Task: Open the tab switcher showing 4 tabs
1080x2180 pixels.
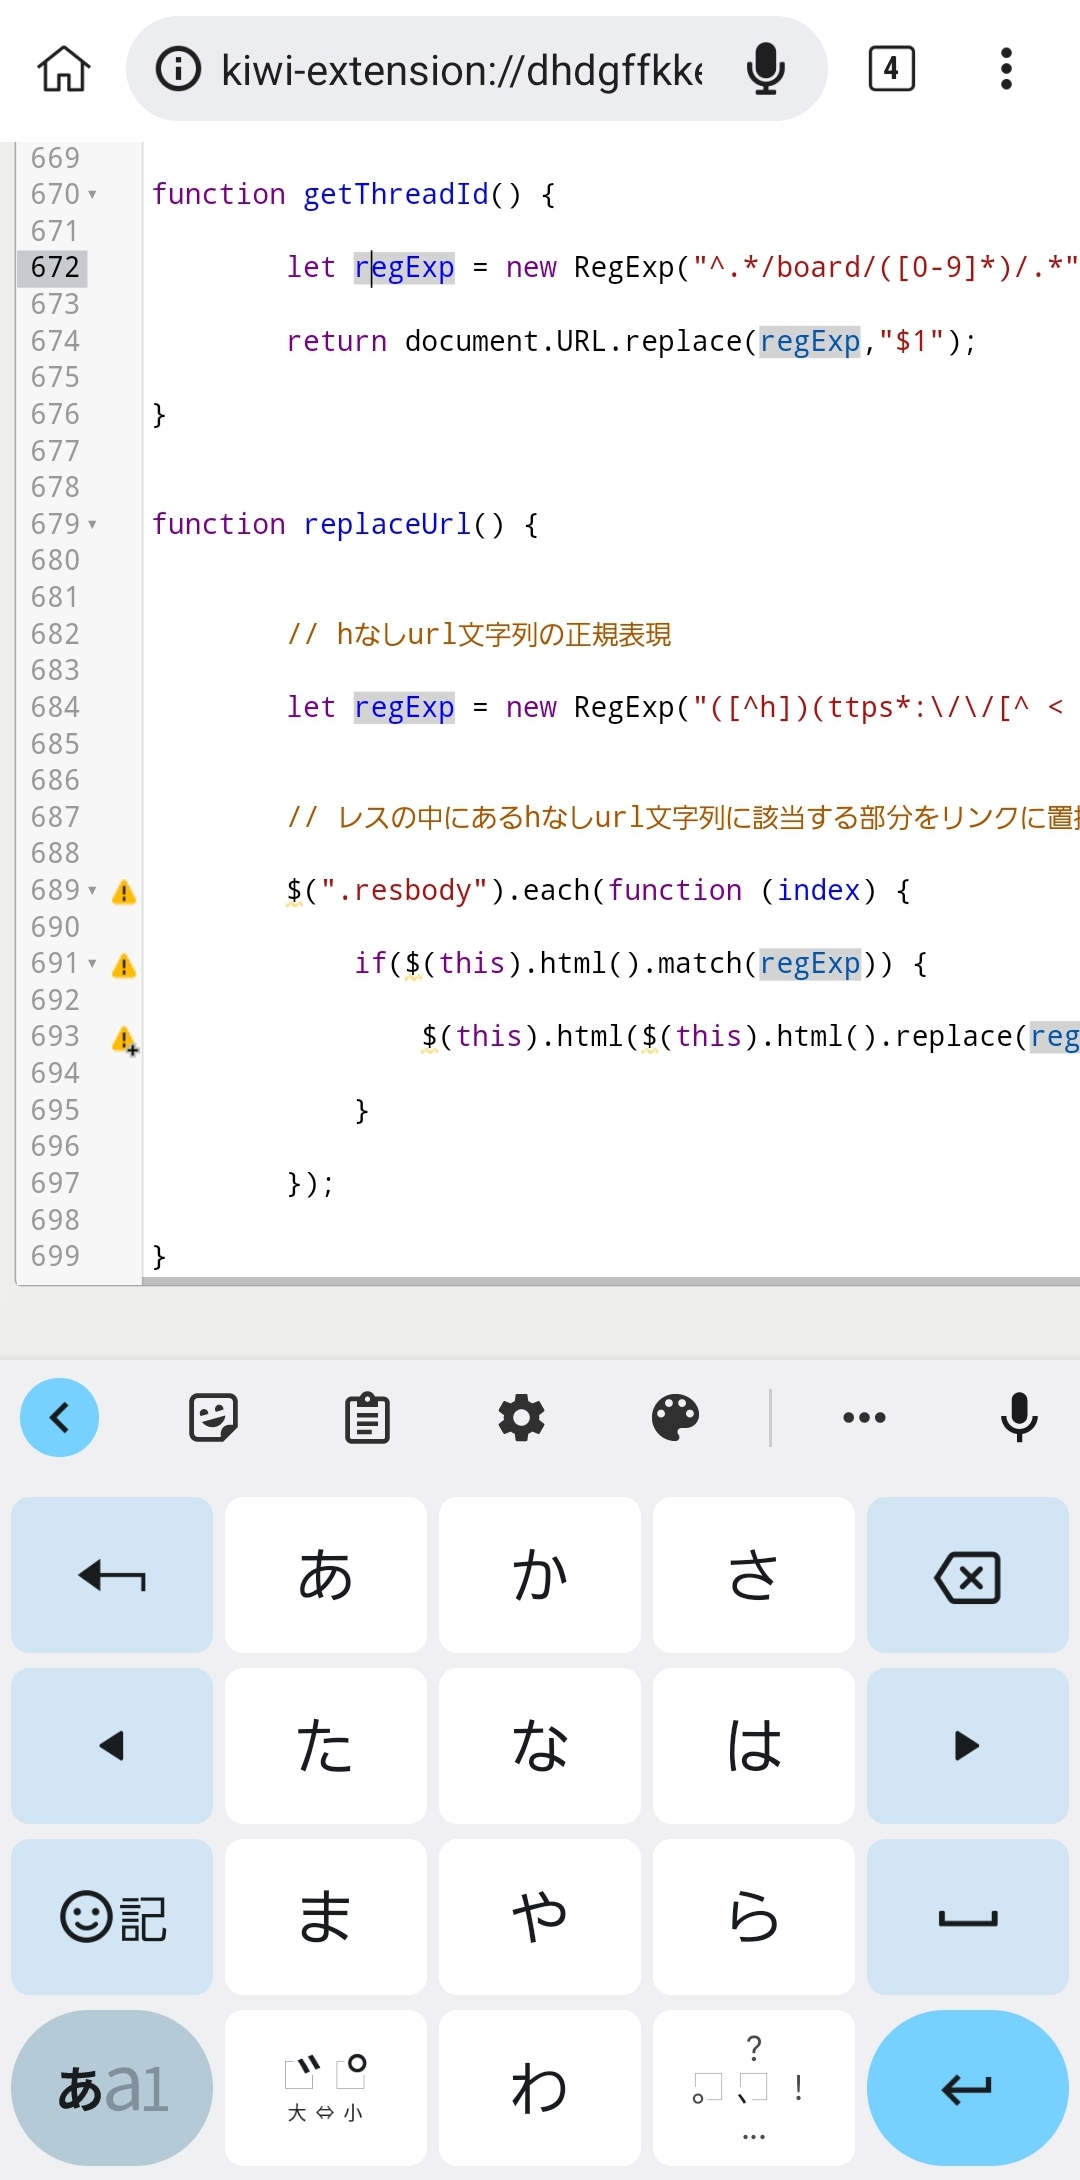Action: [x=891, y=69]
